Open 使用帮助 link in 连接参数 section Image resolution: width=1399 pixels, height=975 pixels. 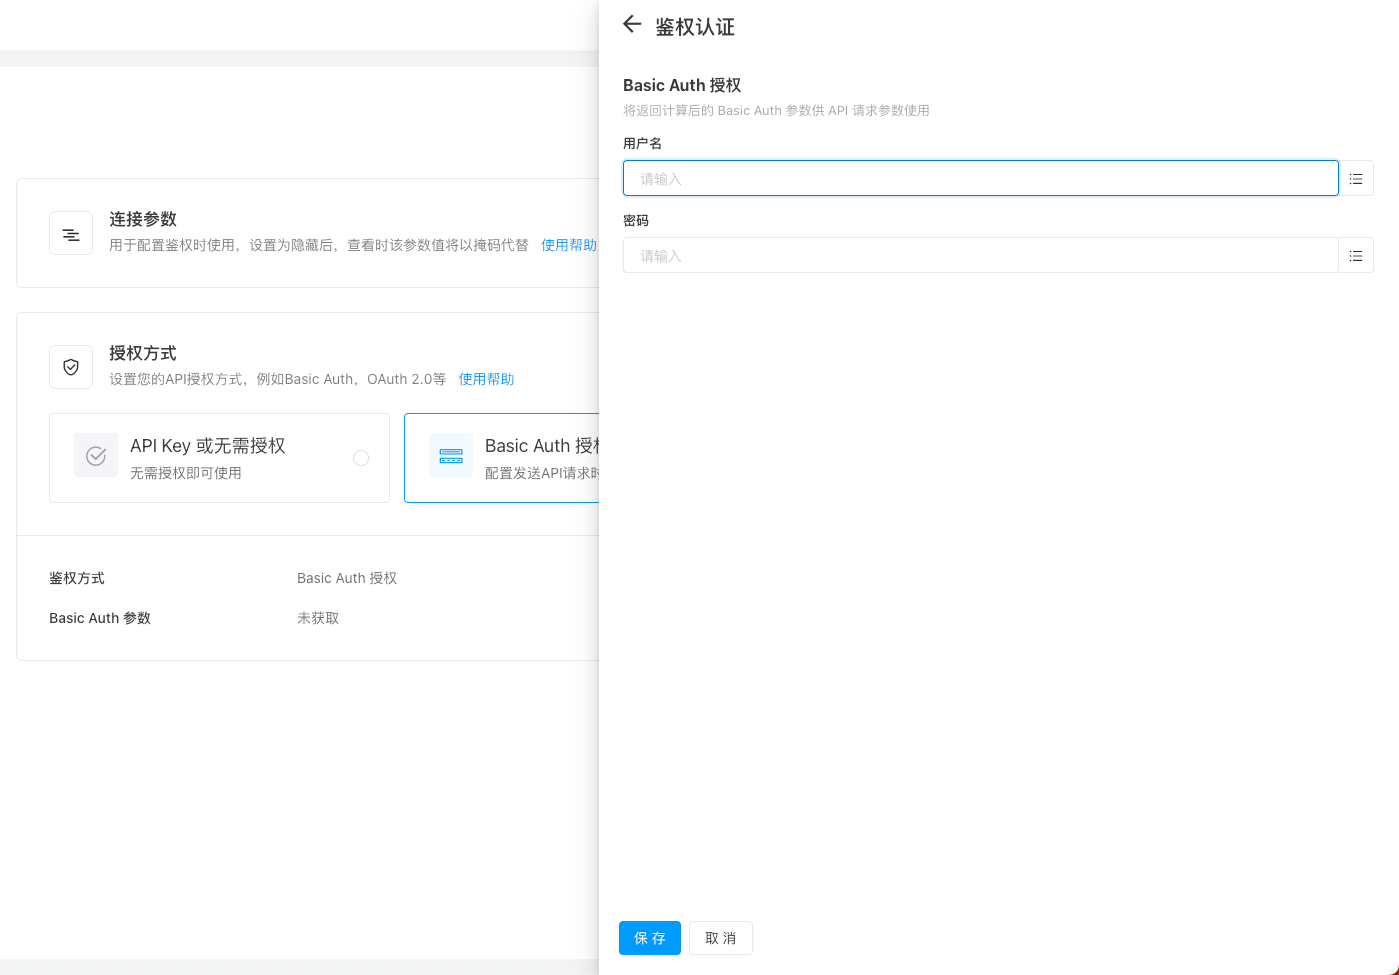coord(568,245)
